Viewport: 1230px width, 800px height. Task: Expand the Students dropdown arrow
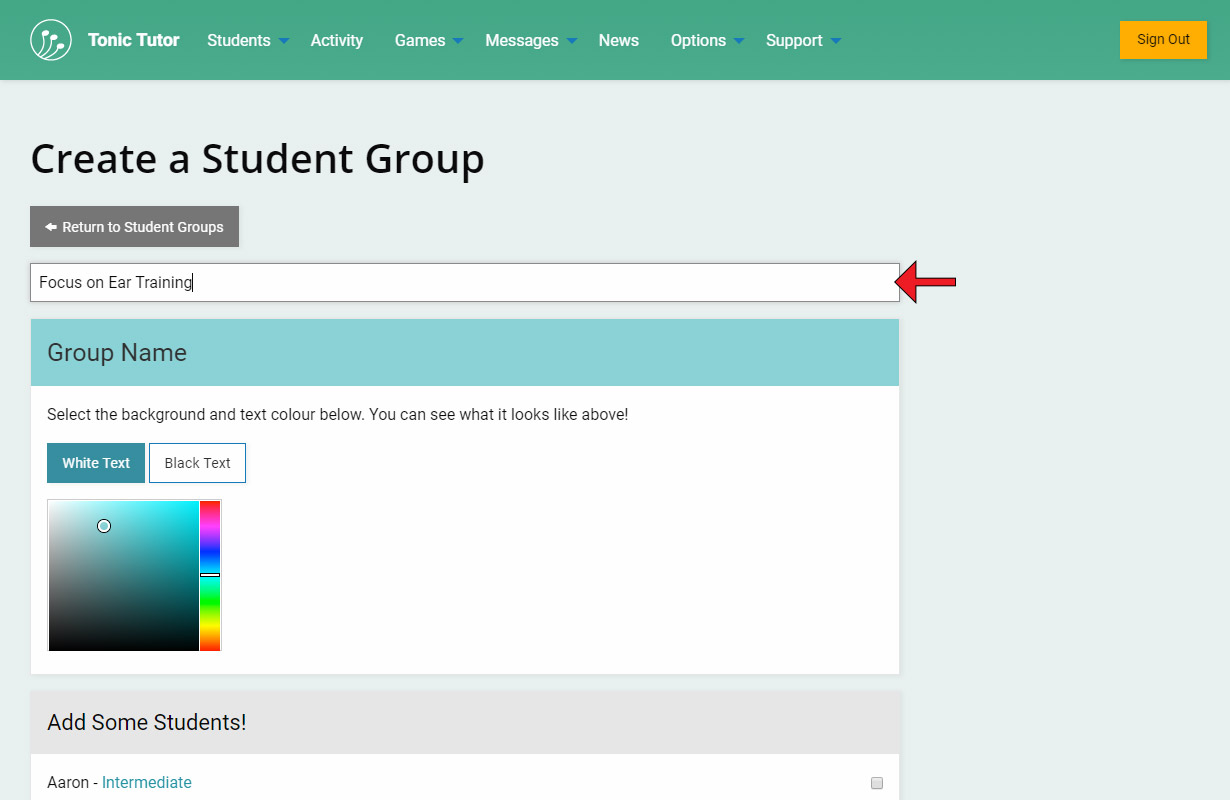[x=284, y=41]
